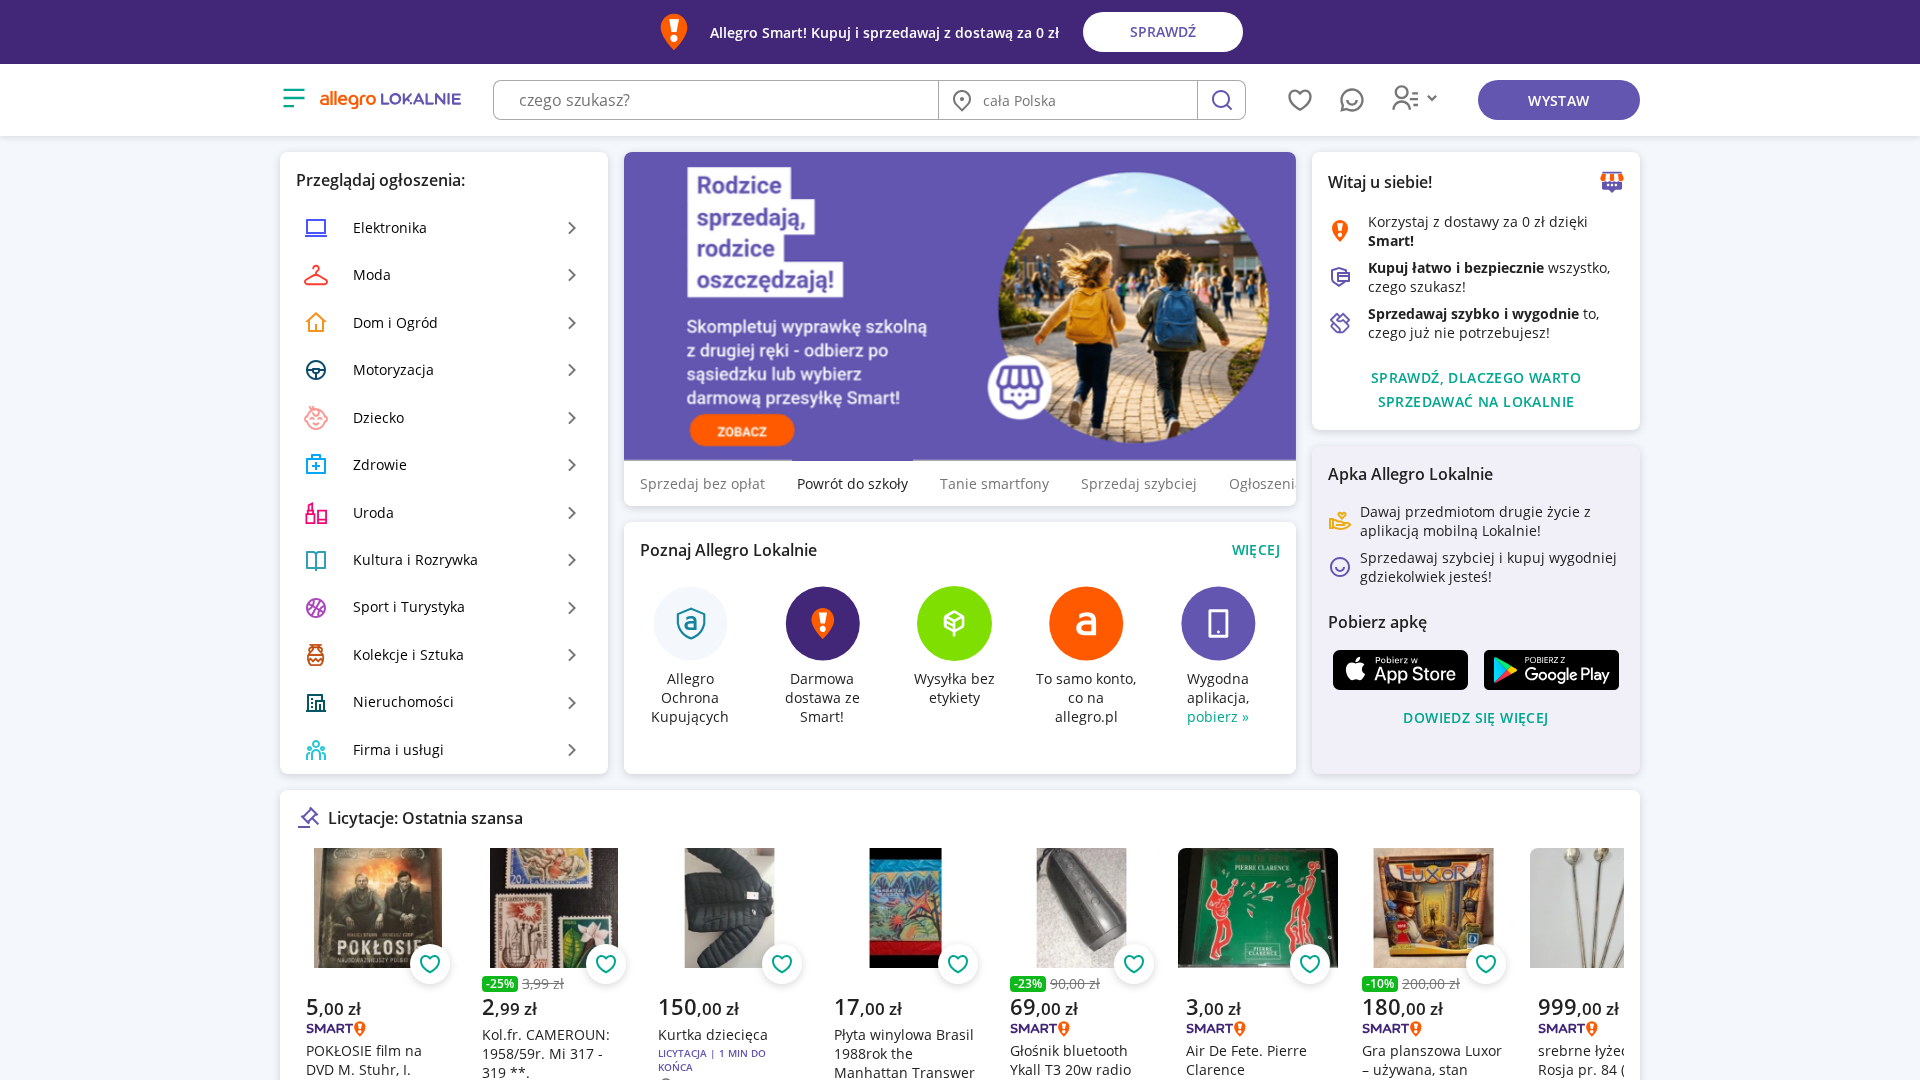Click Sport i Turystyka category label
1920x1080 pixels.
coord(409,607)
